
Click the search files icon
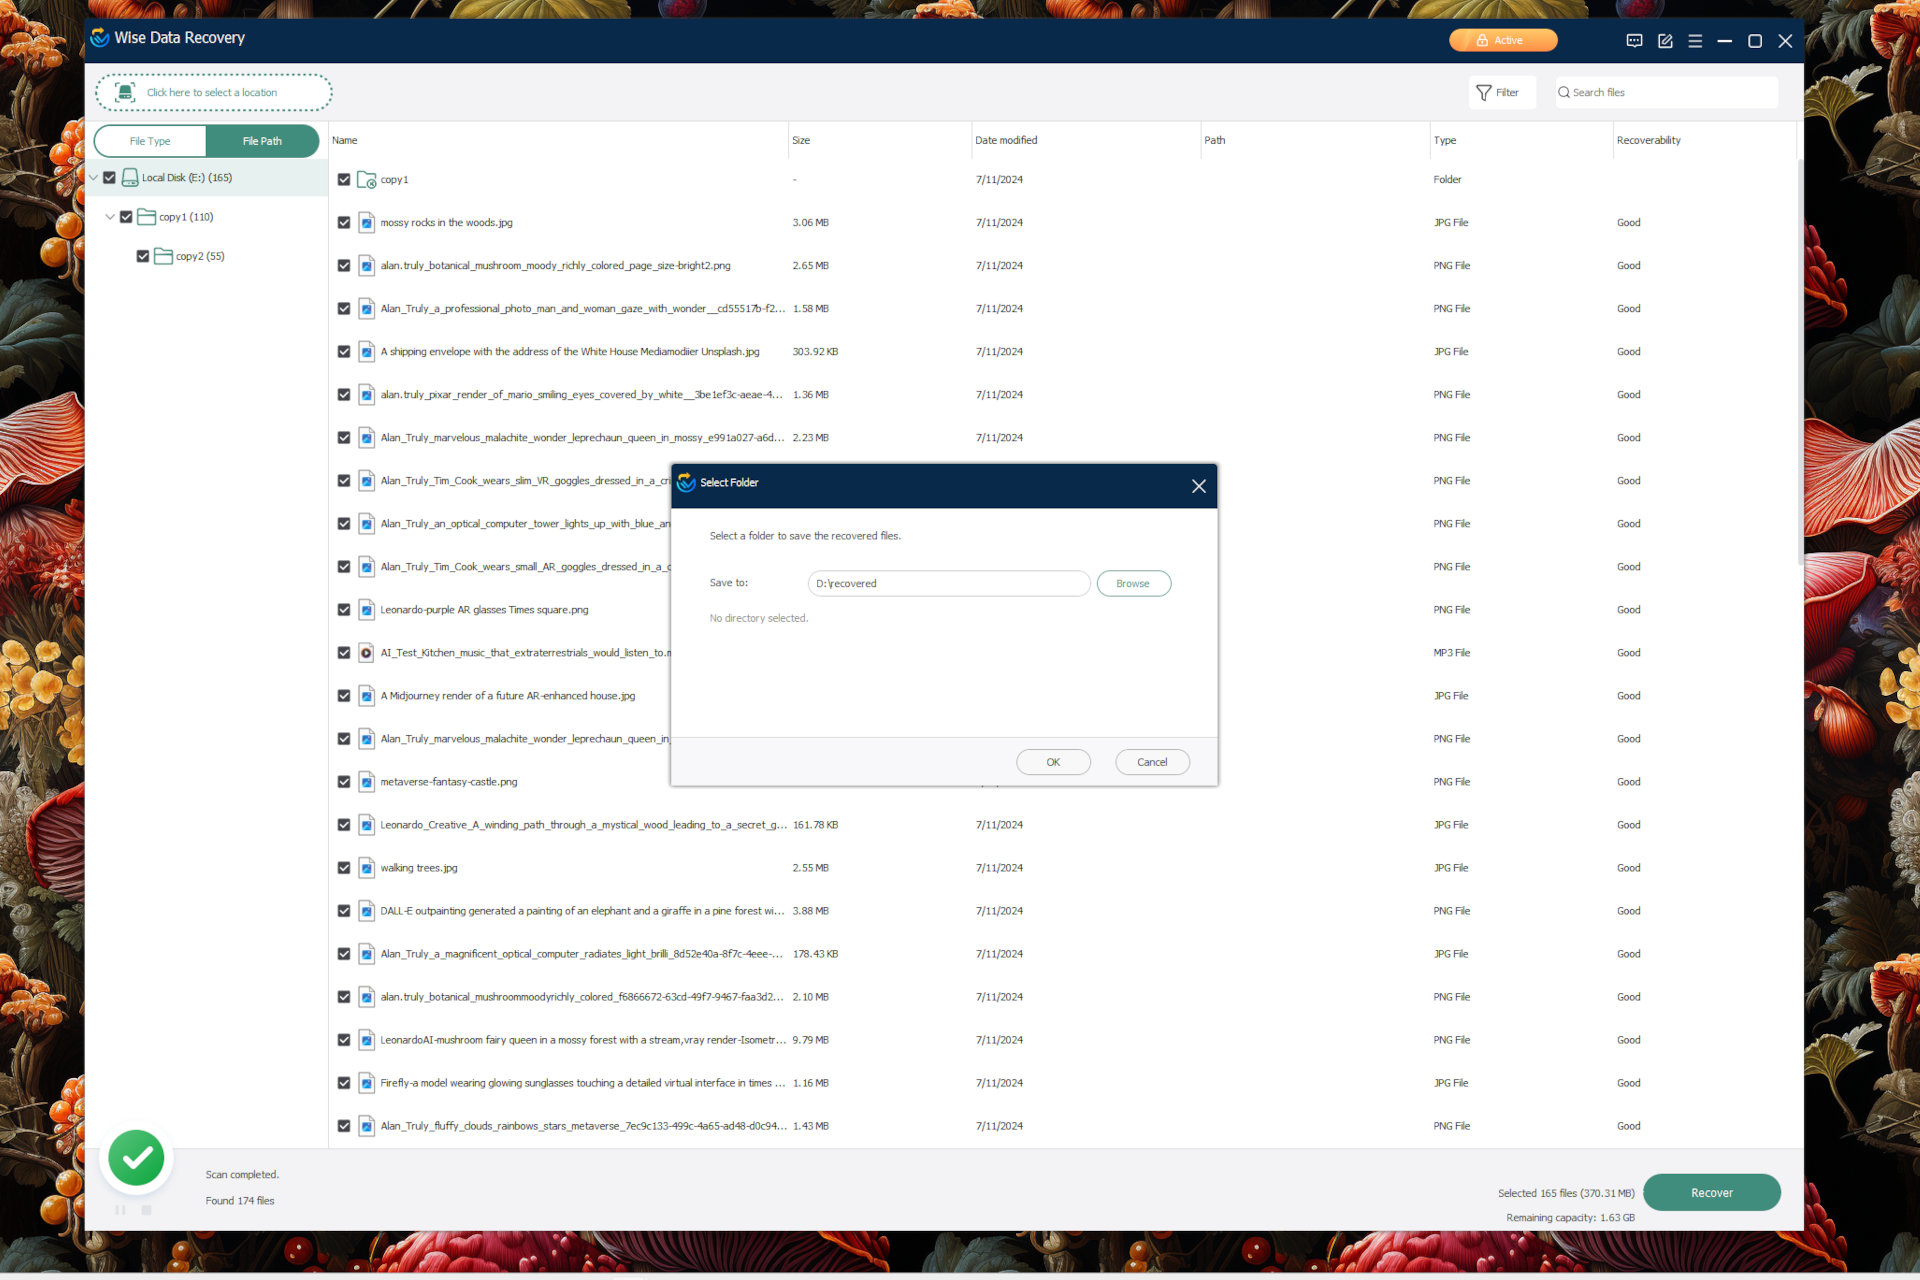[x=1569, y=91]
